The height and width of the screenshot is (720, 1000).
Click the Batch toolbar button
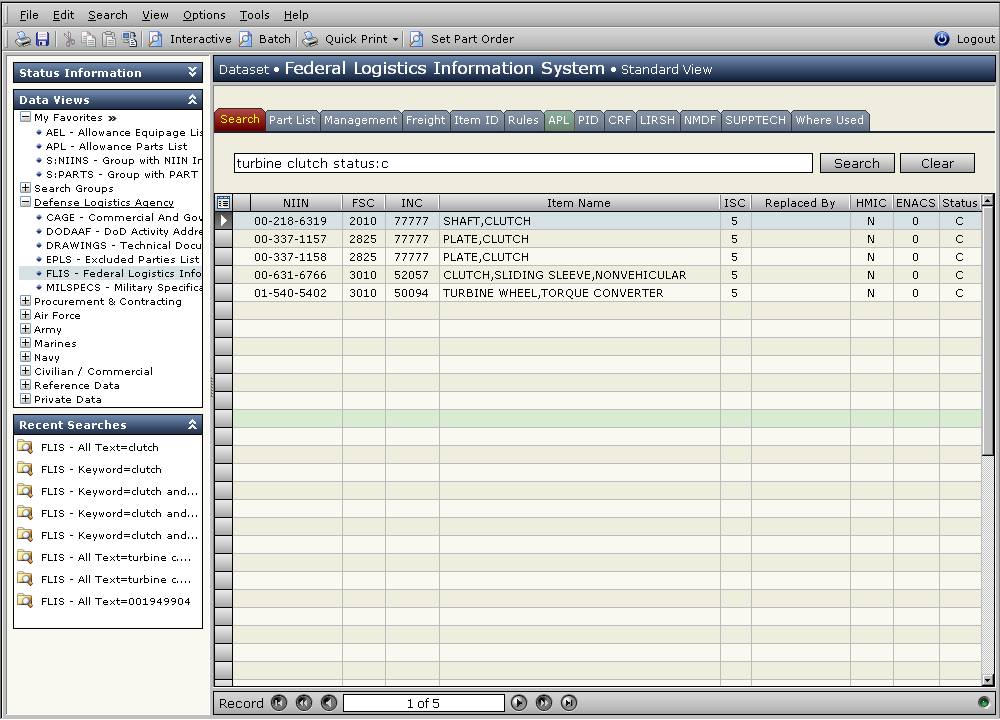point(265,39)
